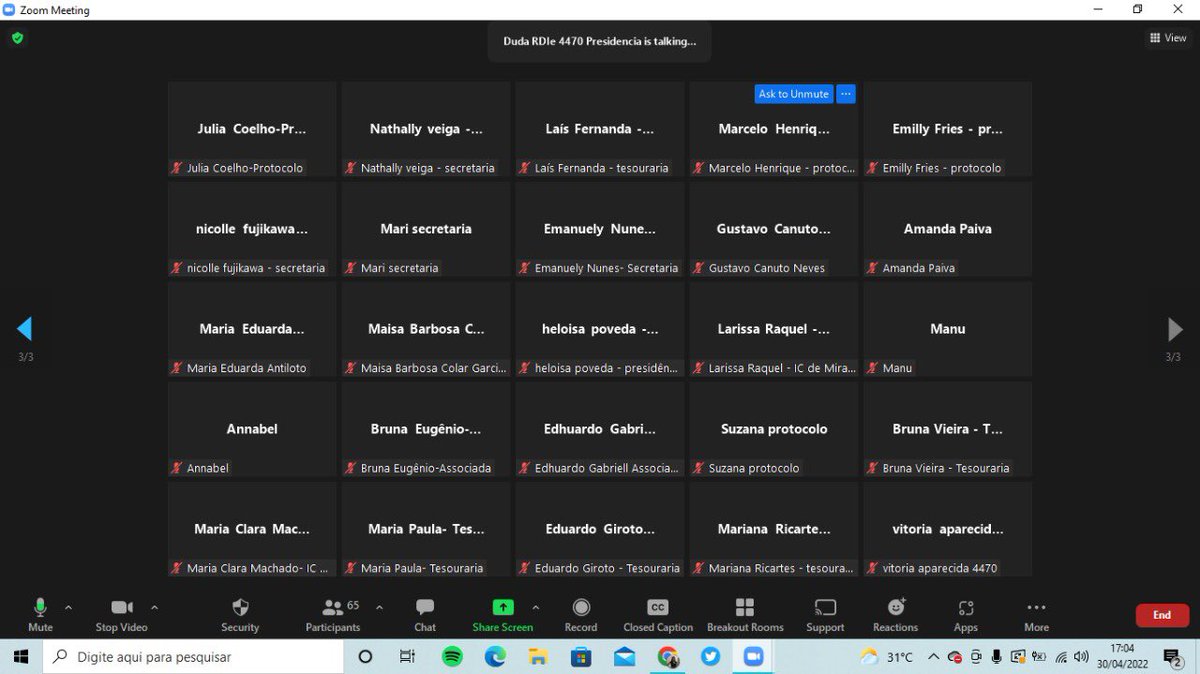Mute the microphone in Zoom toolbar
This screenshot has width=1200, height=674.
40,614
